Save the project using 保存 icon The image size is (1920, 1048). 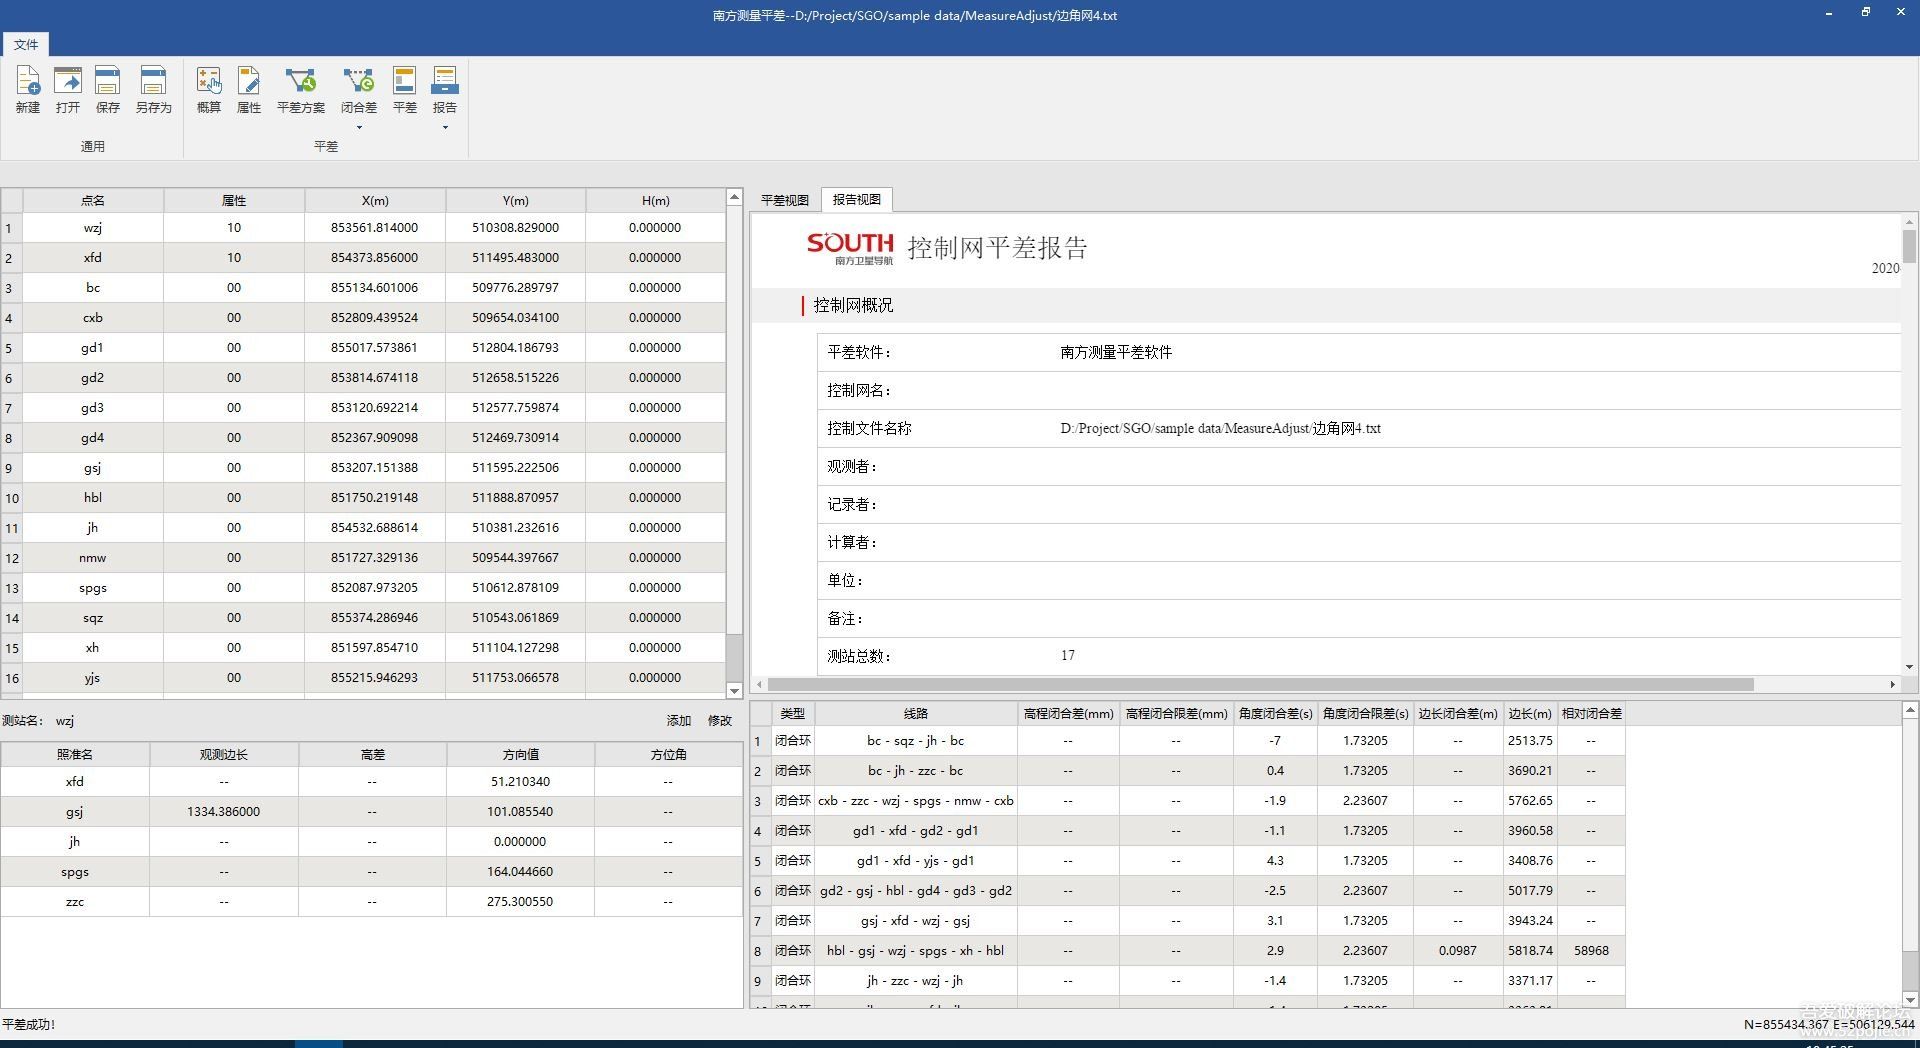pyautogui.click(x=107, y=89)
